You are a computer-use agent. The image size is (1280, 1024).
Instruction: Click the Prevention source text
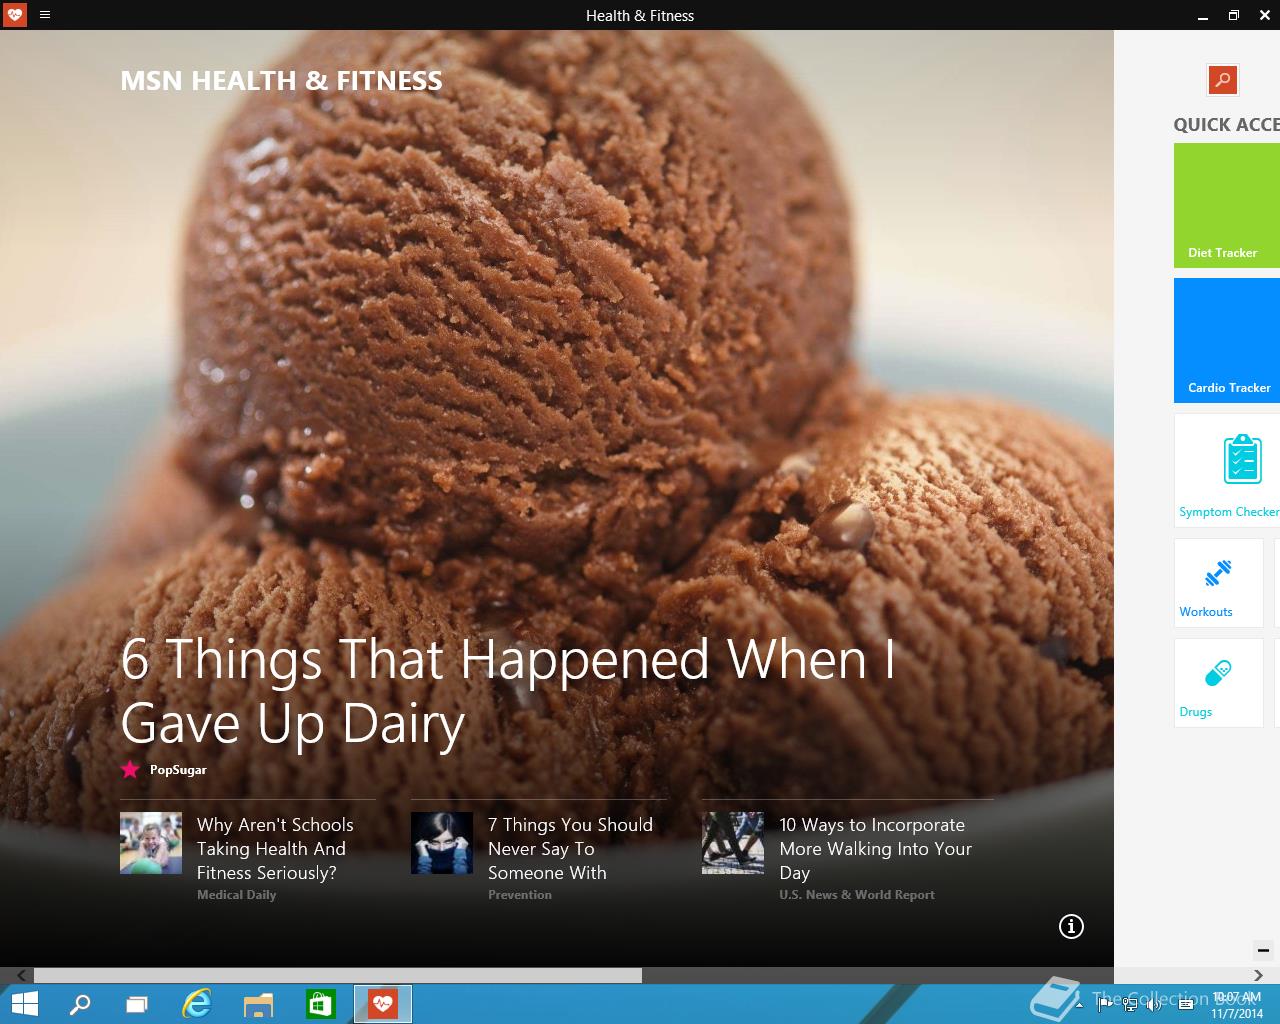coord(520,895)
